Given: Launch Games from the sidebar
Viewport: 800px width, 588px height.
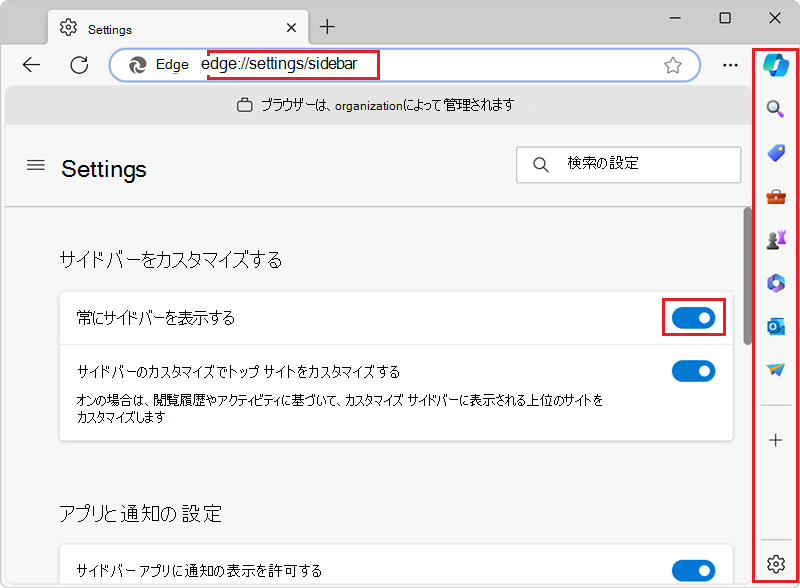Looking at the screenshot, I should (x=775, y=239).
